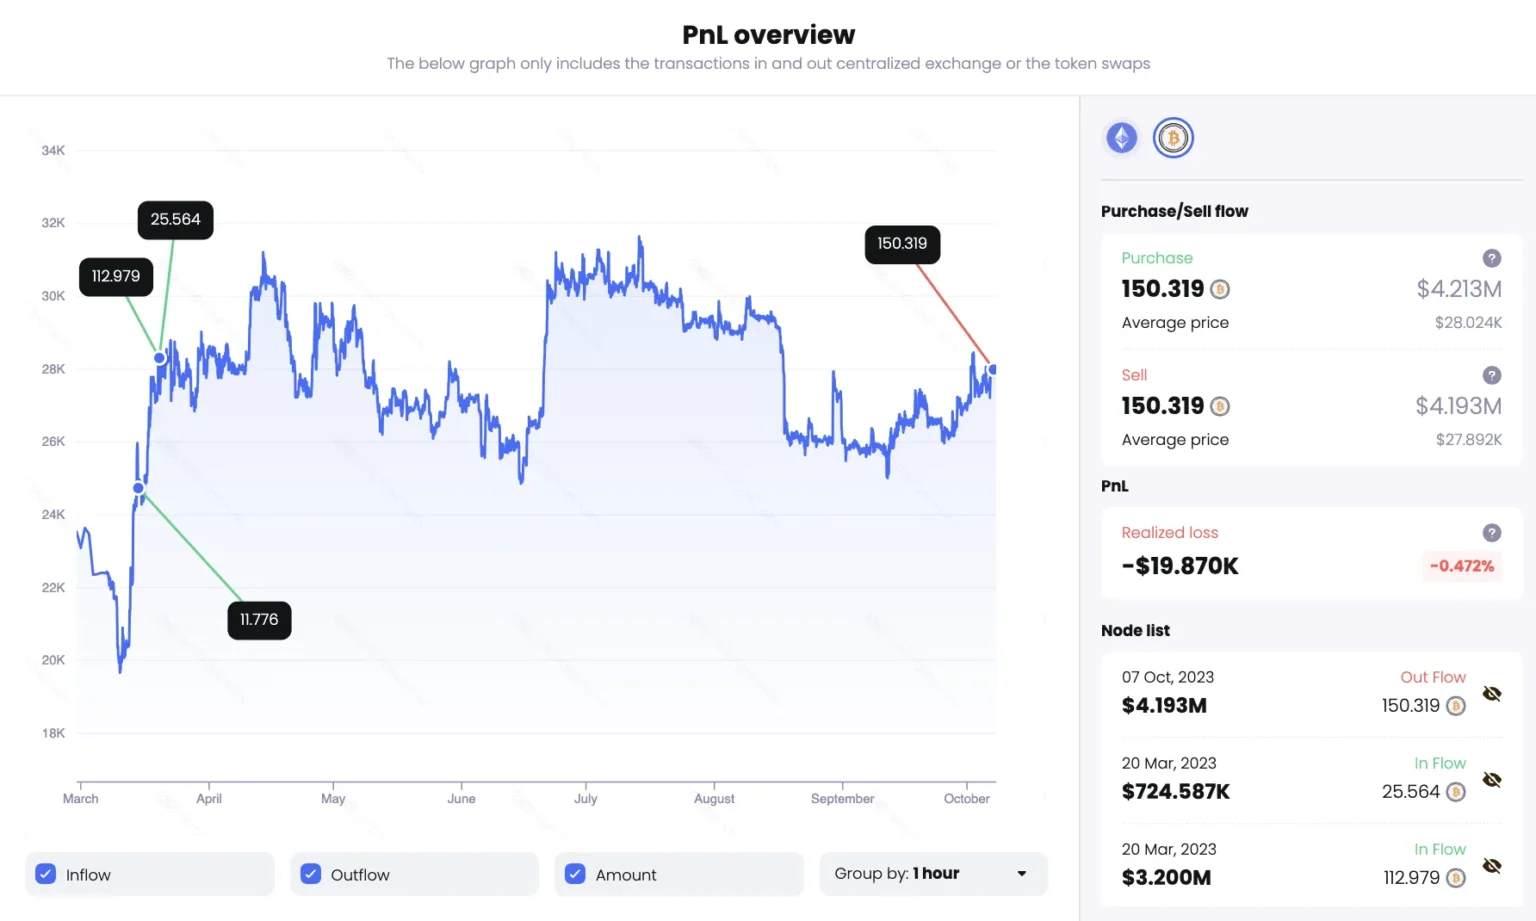This screenshot has height=921, width=1536.
Task: Click the BTC symbol beside Sell 150.319
Action: pos(1220,406)
